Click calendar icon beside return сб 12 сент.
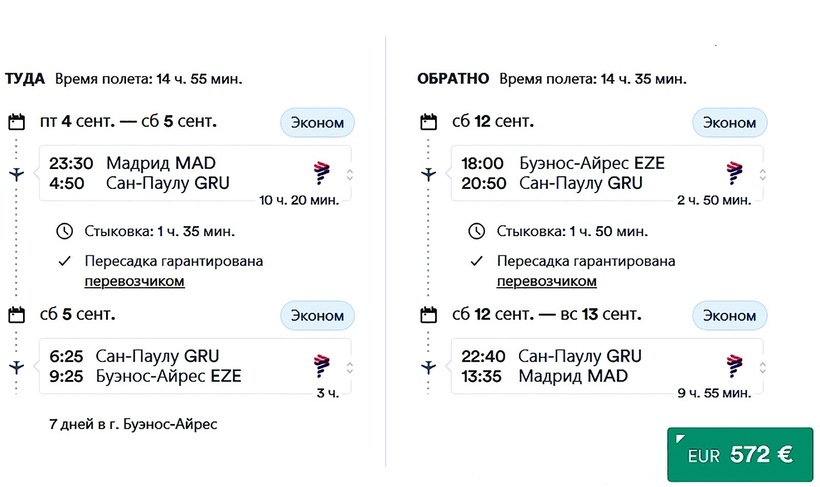 pos(429,122)
